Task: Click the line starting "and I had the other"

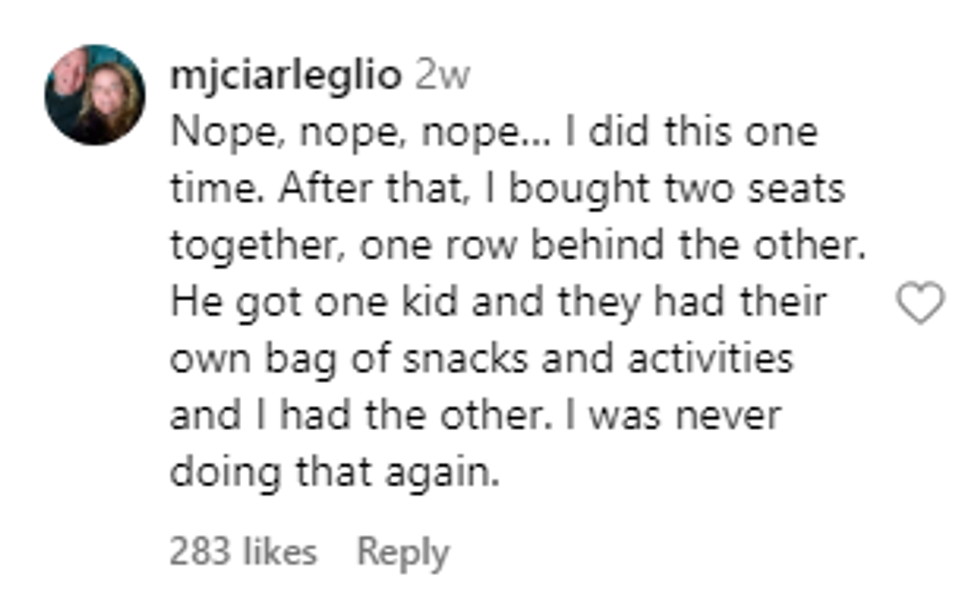Action: pyautogui.click(x=475, y=415)
